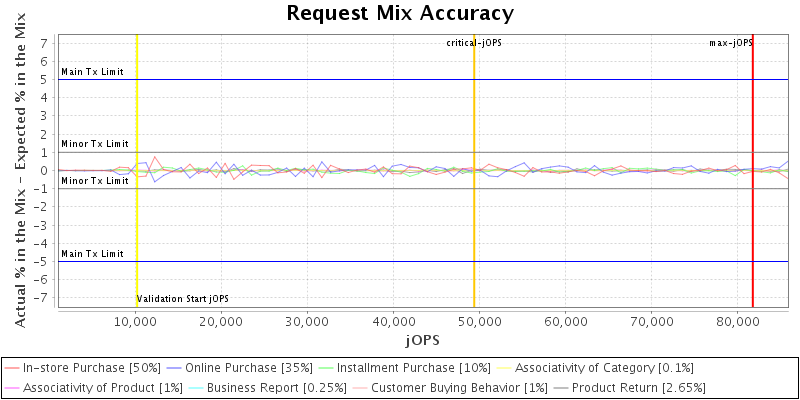800x400 pixels.
Task: Click the 40,000 tick on the jOPS axis
Action: (393, 322)
